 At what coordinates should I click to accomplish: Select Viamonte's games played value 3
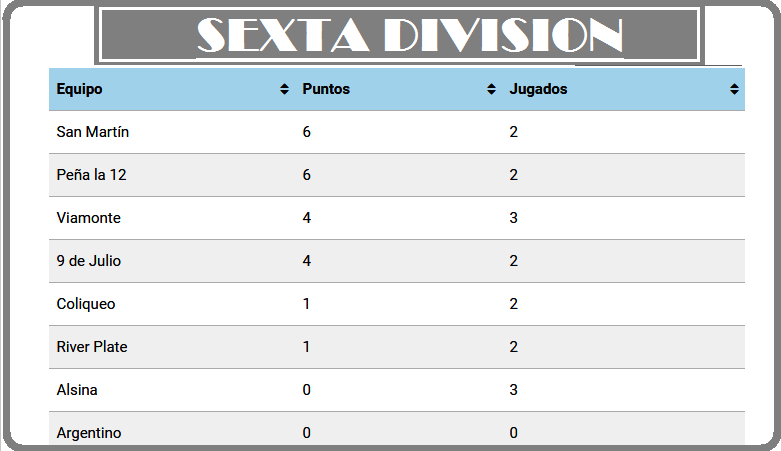(514, 218)
